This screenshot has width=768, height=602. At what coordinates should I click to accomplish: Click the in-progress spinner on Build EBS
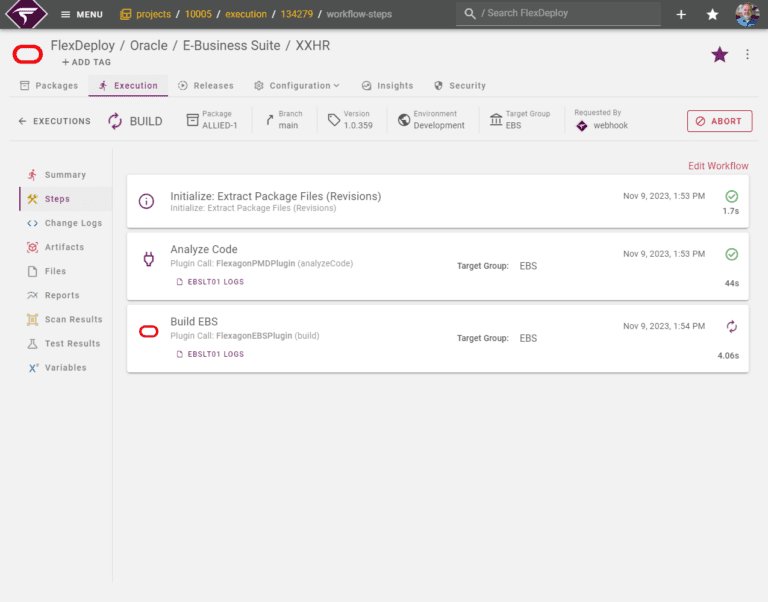731,327
